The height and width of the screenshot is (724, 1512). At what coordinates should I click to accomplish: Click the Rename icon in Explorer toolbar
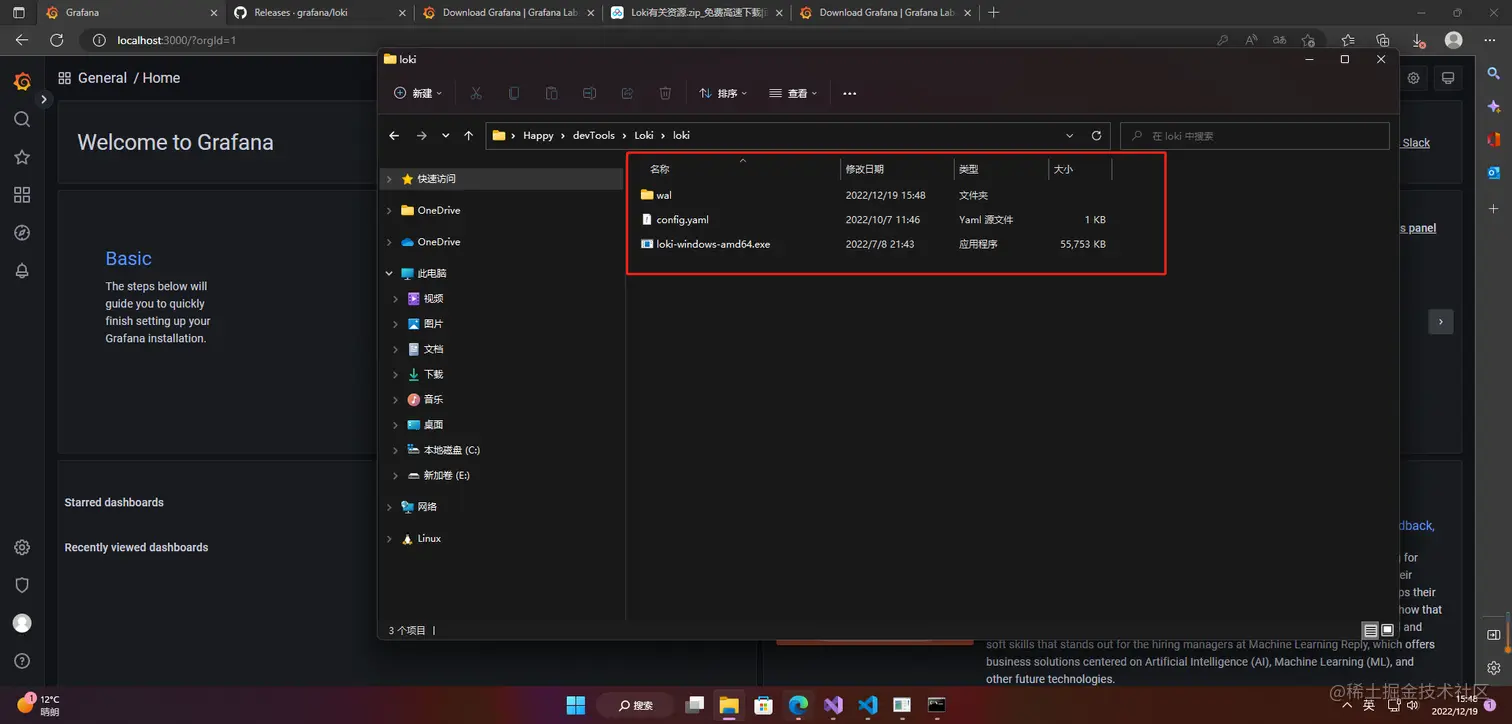tap(590, 93)
